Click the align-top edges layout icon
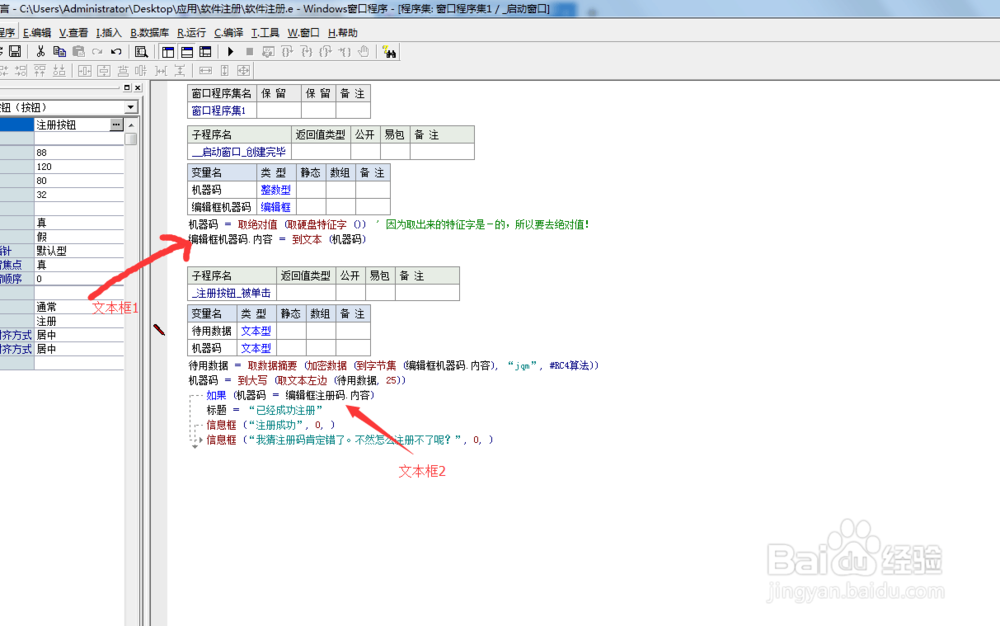The image size is (1000, 626). tap(40, 71)
